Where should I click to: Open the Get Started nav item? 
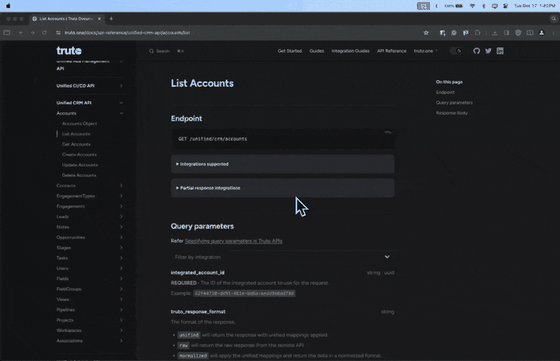[290, 51]
